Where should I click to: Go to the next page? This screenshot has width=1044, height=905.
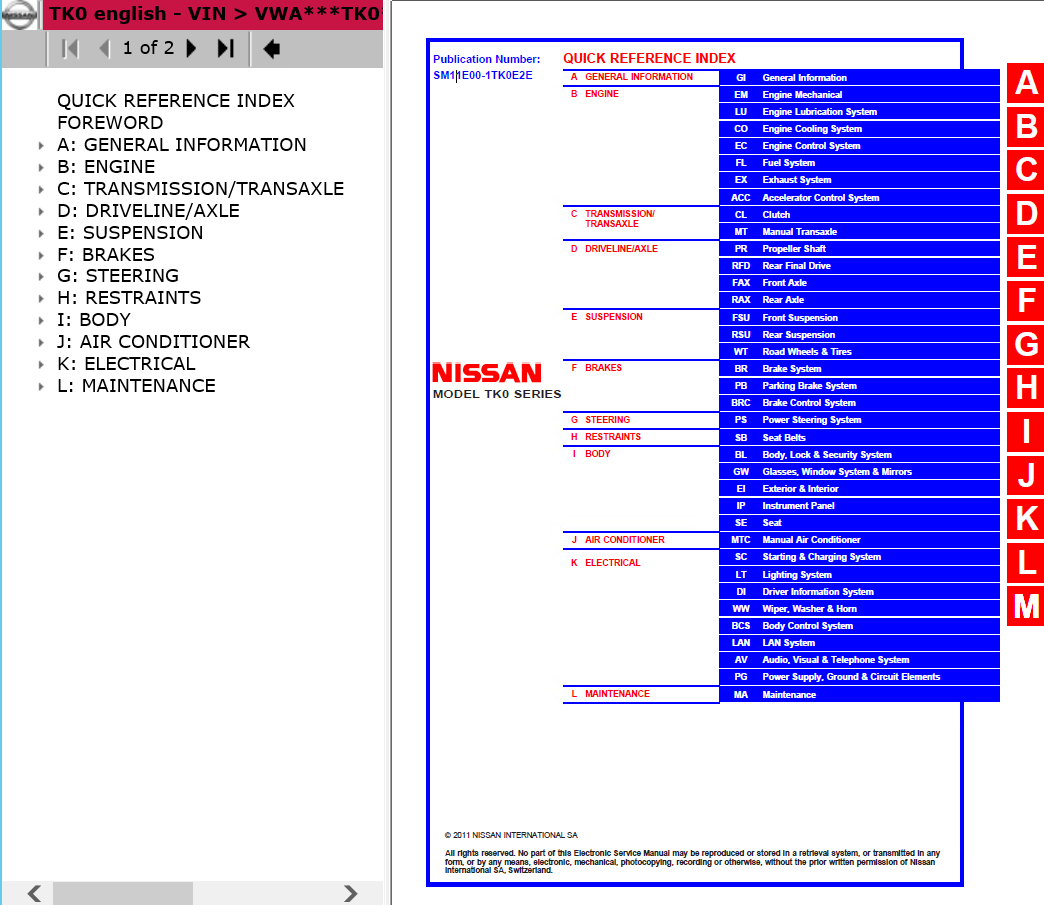[191, 49]
